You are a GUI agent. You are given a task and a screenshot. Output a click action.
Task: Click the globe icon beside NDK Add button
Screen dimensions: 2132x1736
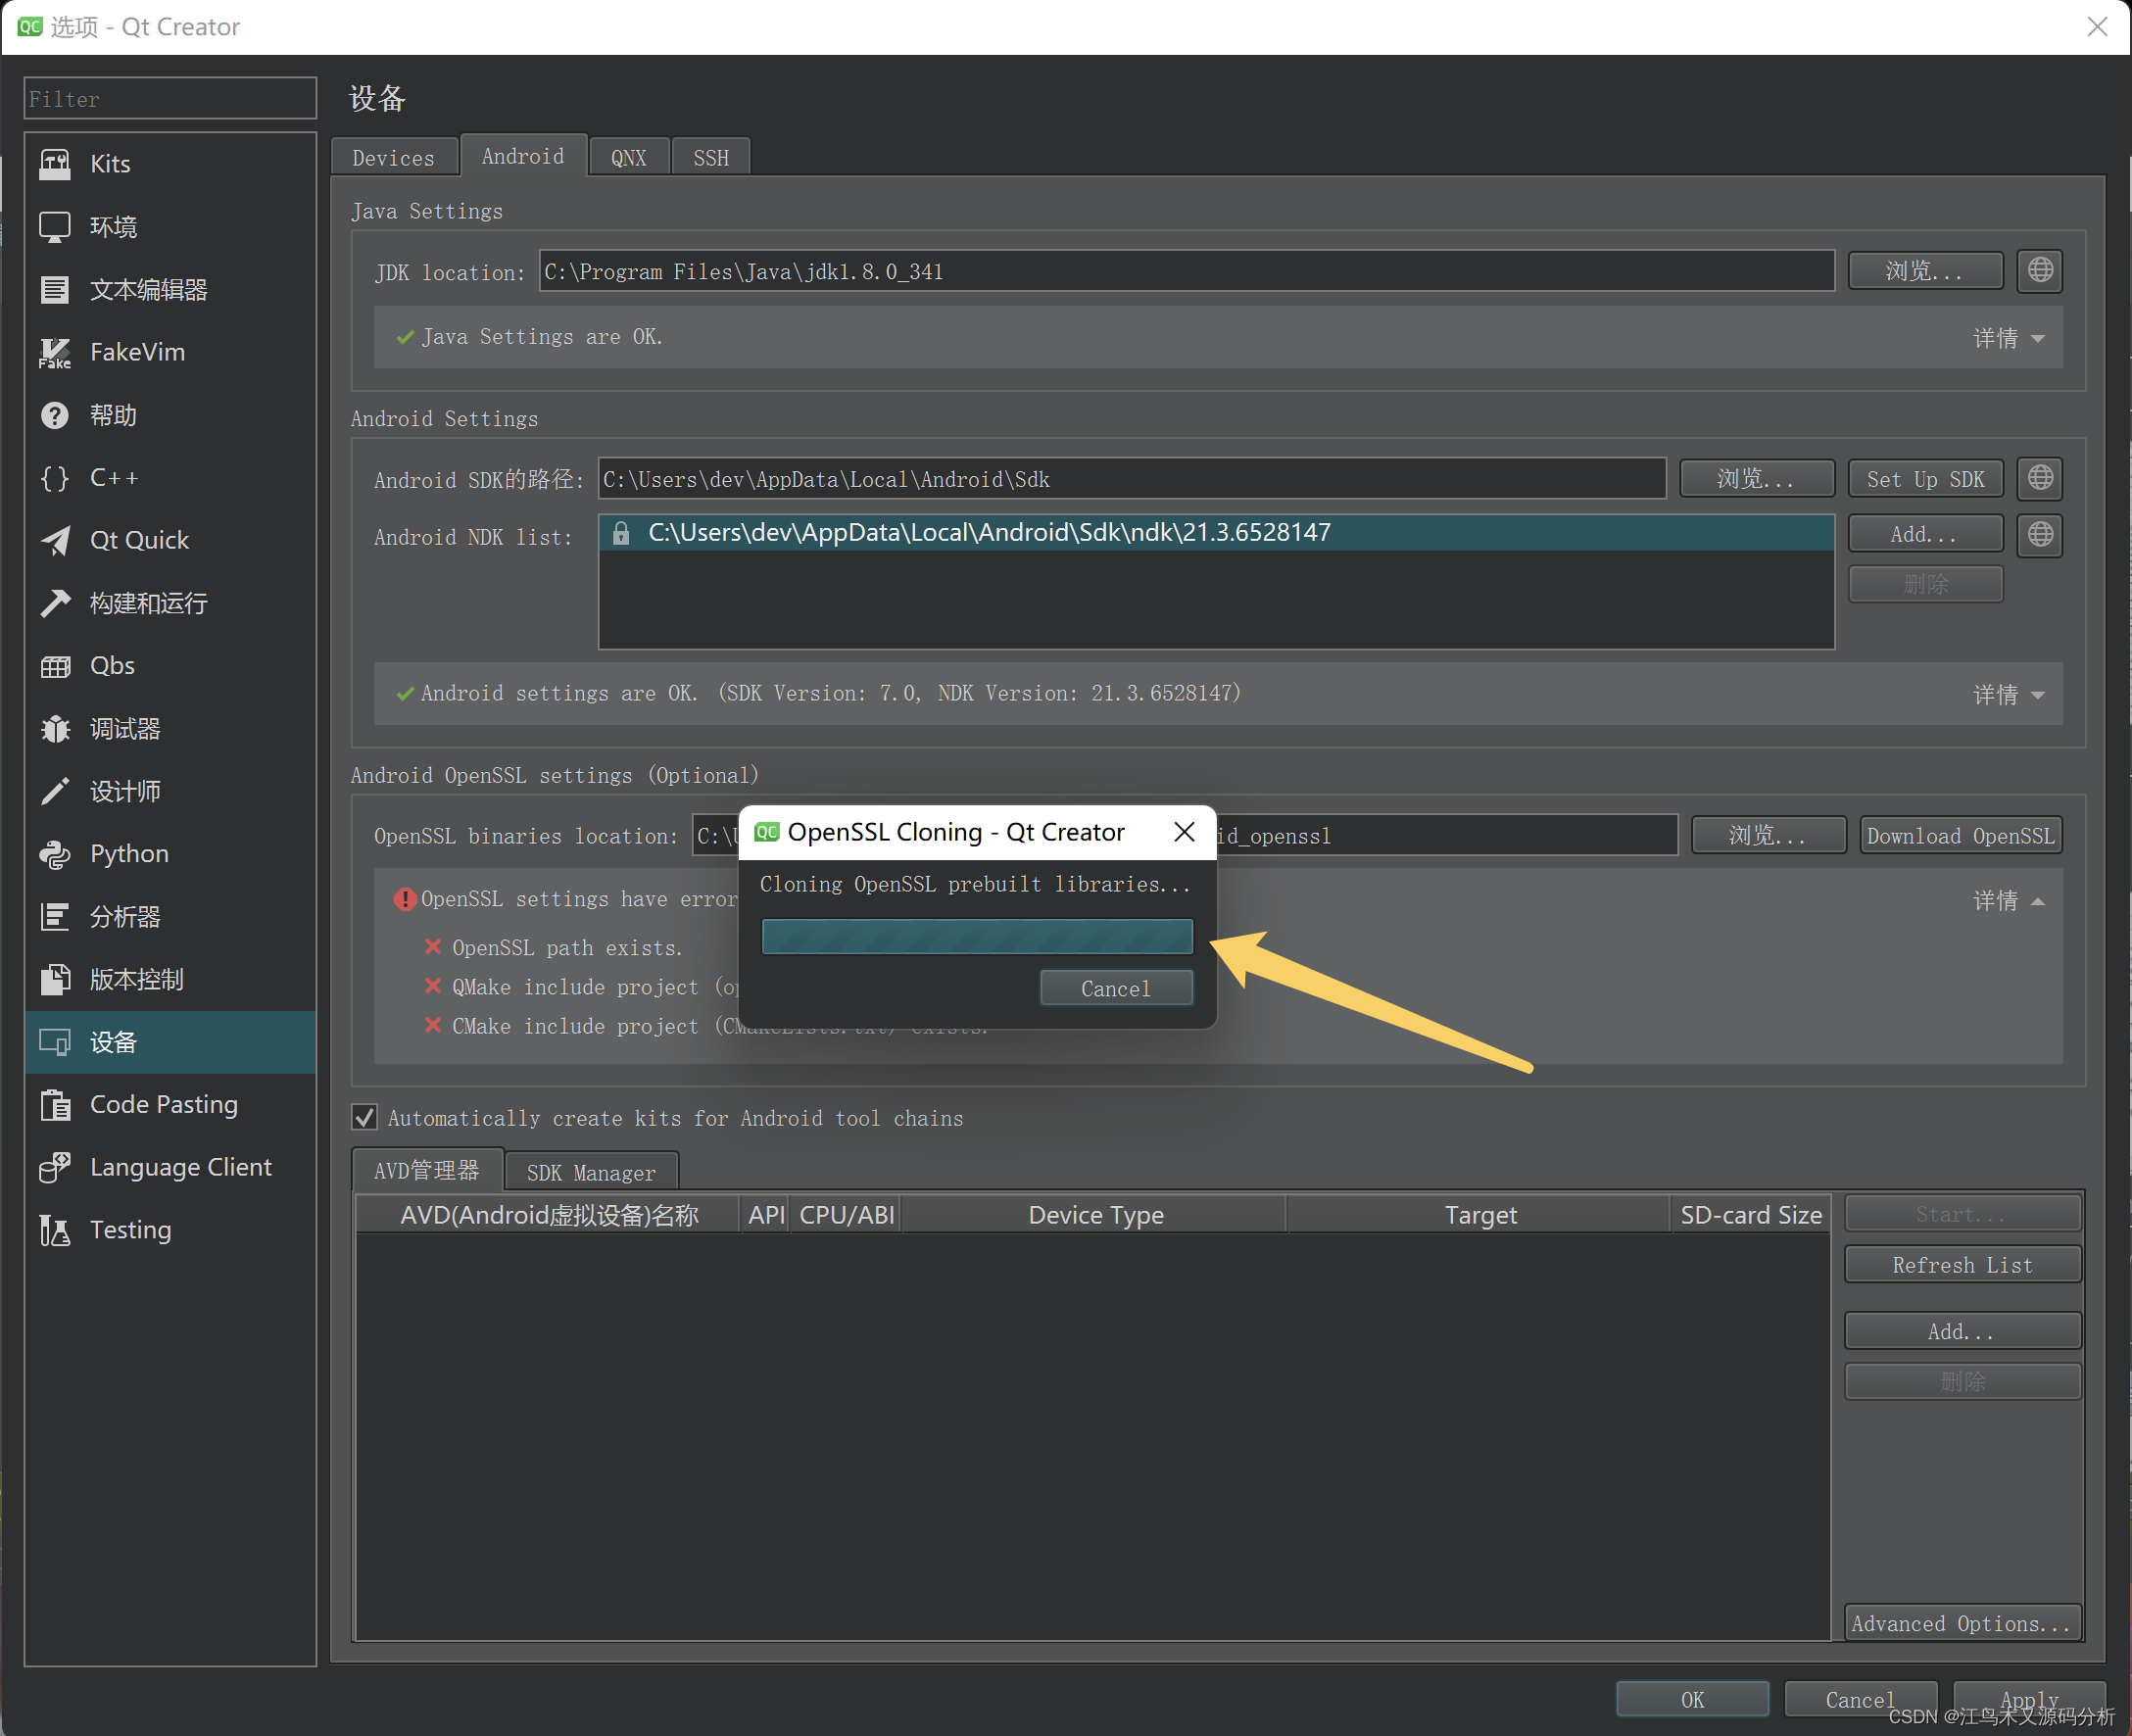point(2039,534)
